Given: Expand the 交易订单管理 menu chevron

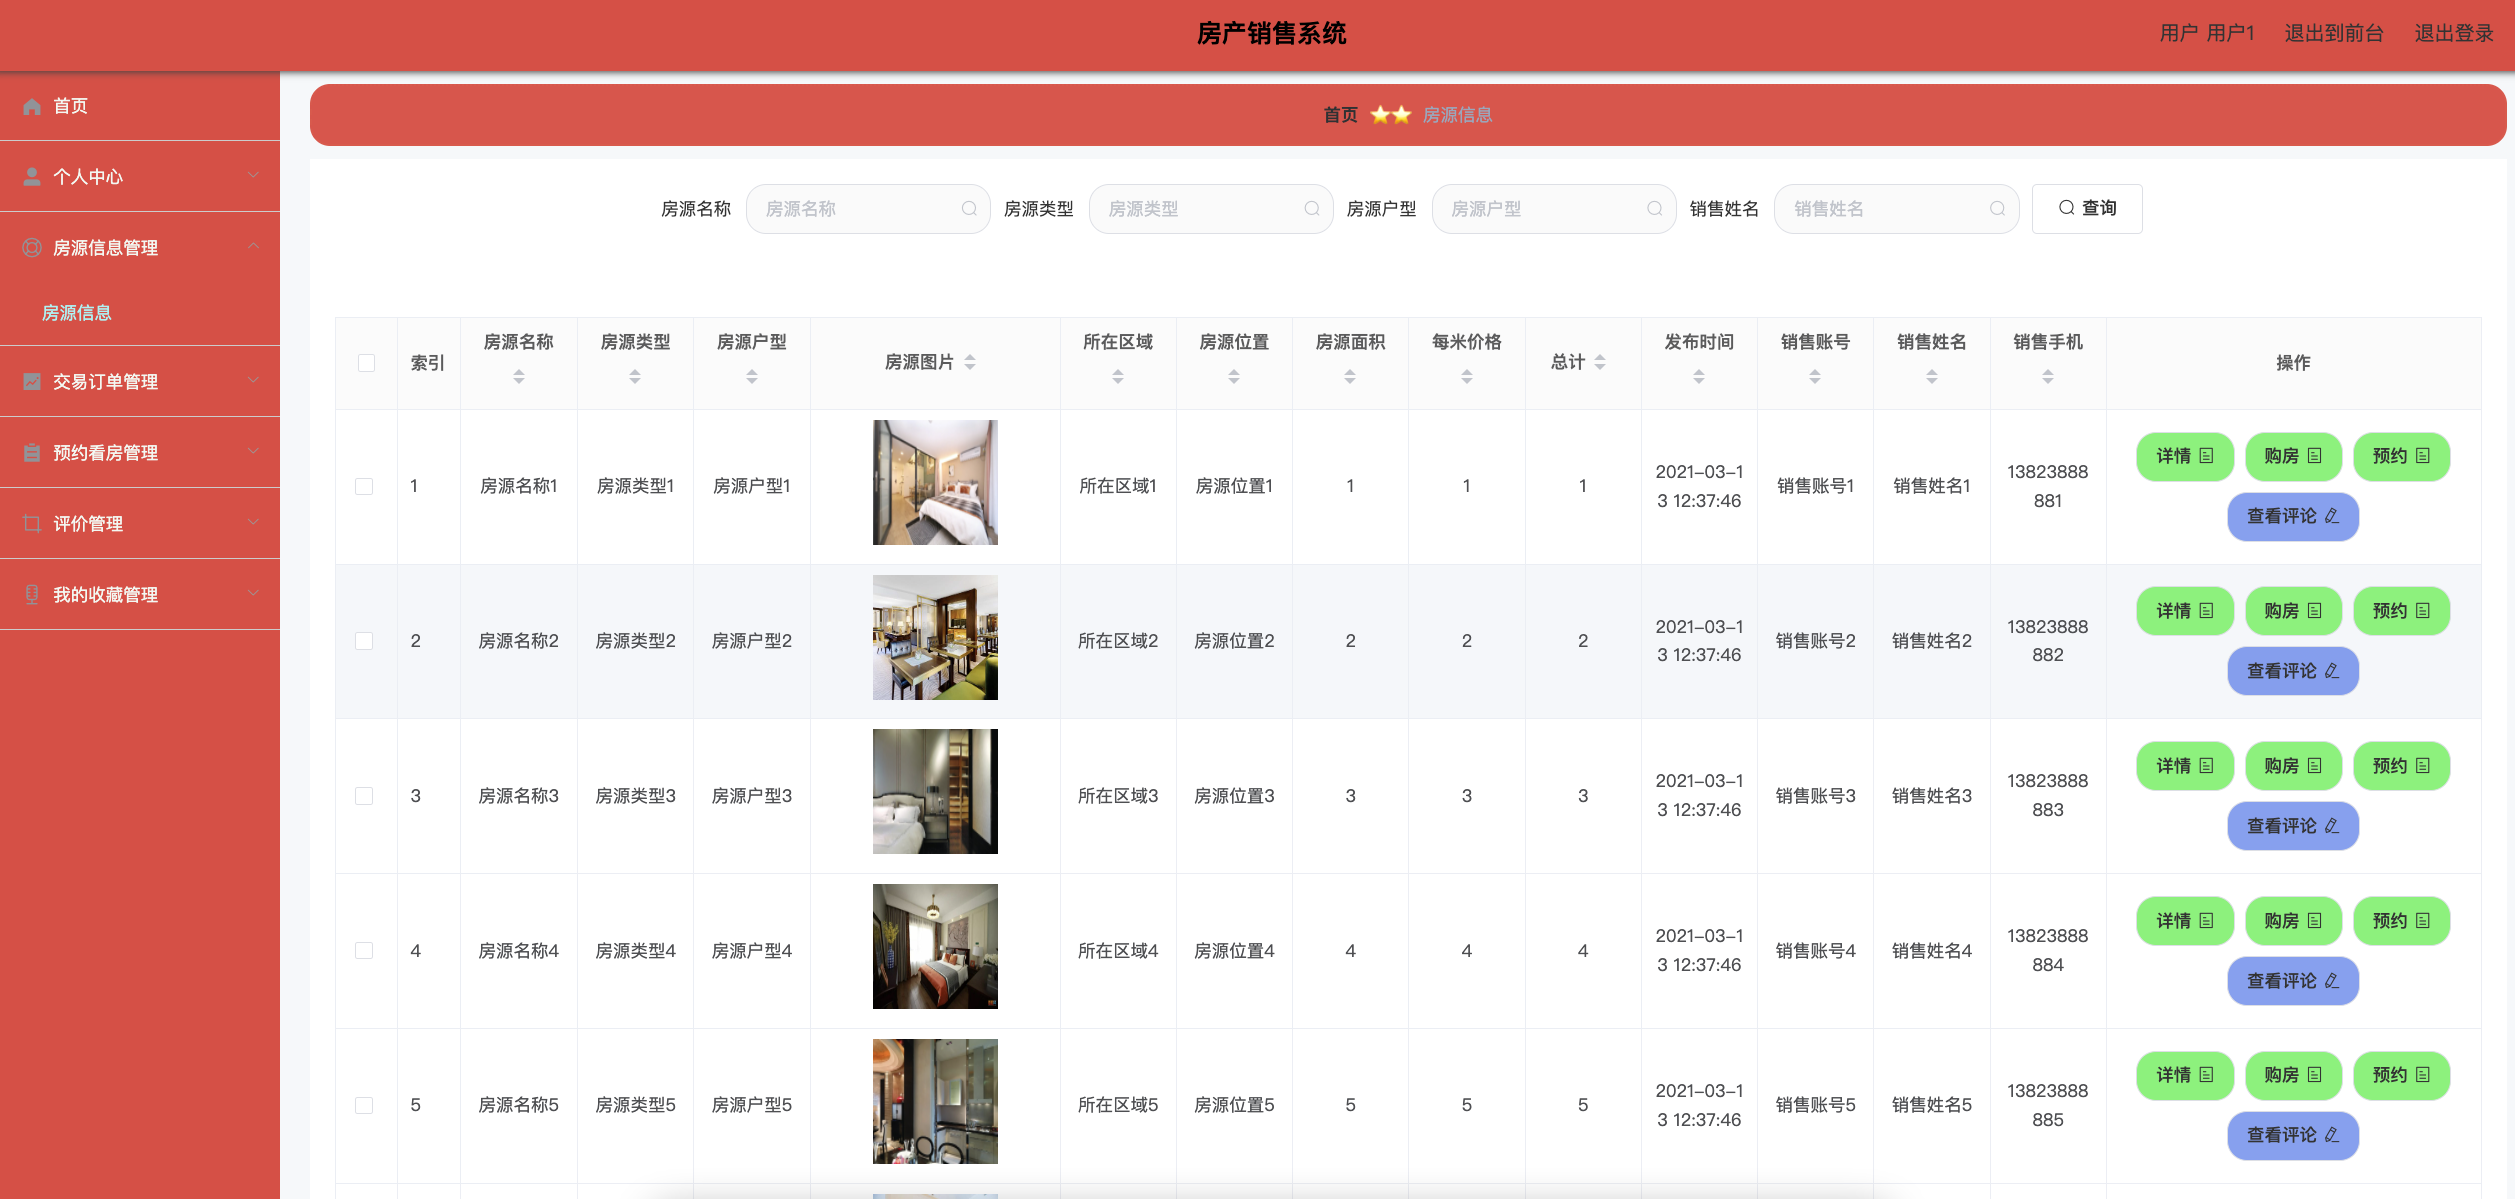Looking at the screenshot, I should point(253,381).
